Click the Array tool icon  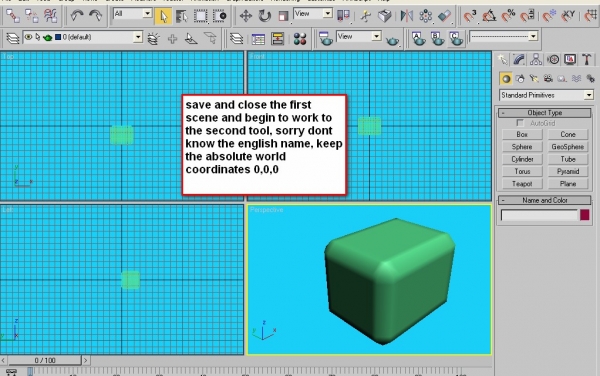click(425, 16)
